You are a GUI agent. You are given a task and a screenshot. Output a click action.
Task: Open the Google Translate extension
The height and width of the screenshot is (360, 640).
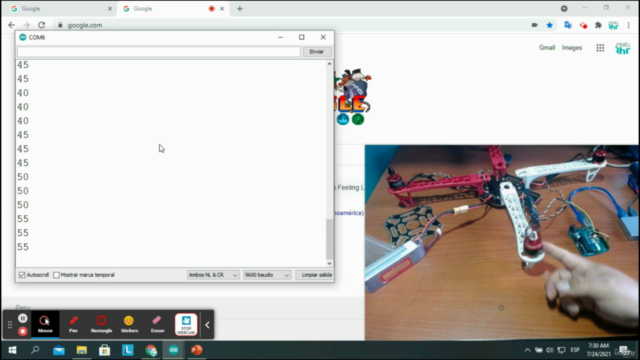coord(568,25)
